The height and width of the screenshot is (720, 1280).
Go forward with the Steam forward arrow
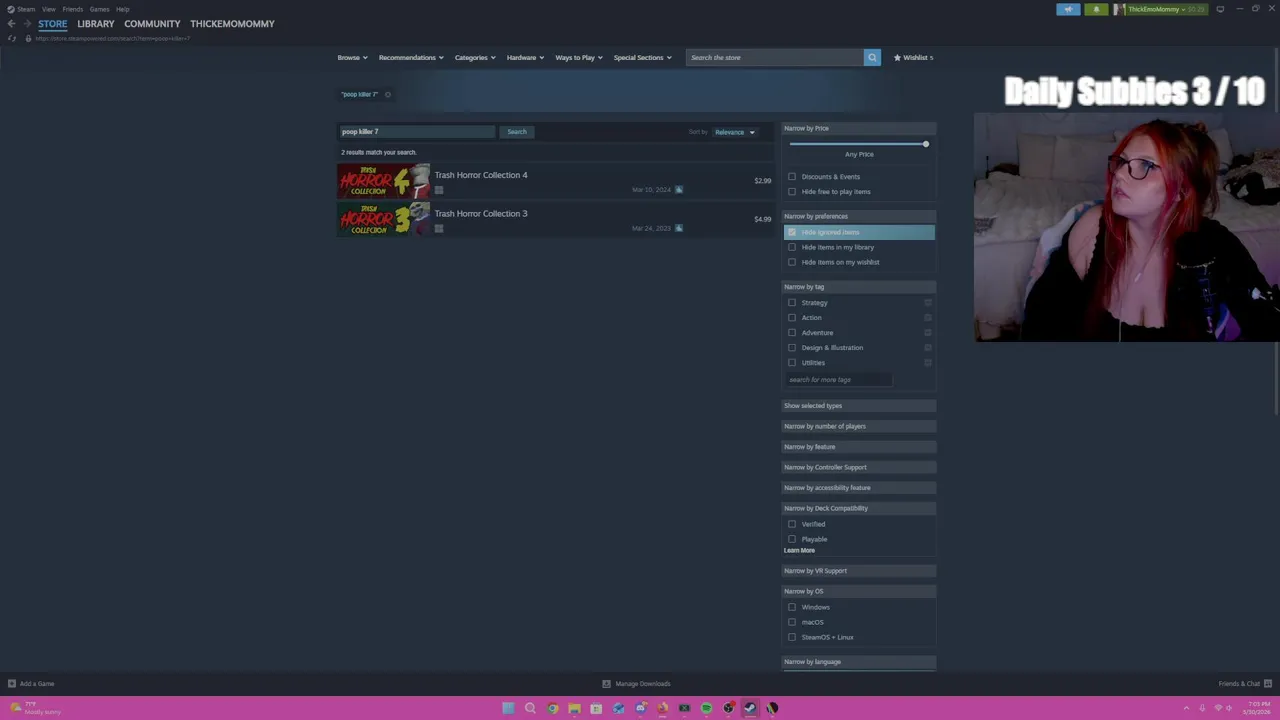tap(27, 24)
